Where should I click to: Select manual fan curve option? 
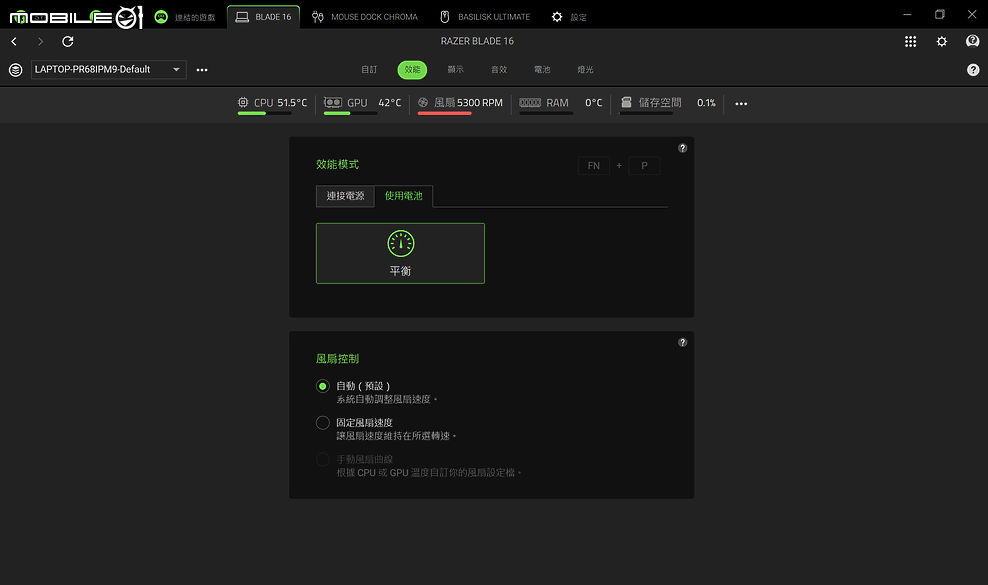(323, 460)
